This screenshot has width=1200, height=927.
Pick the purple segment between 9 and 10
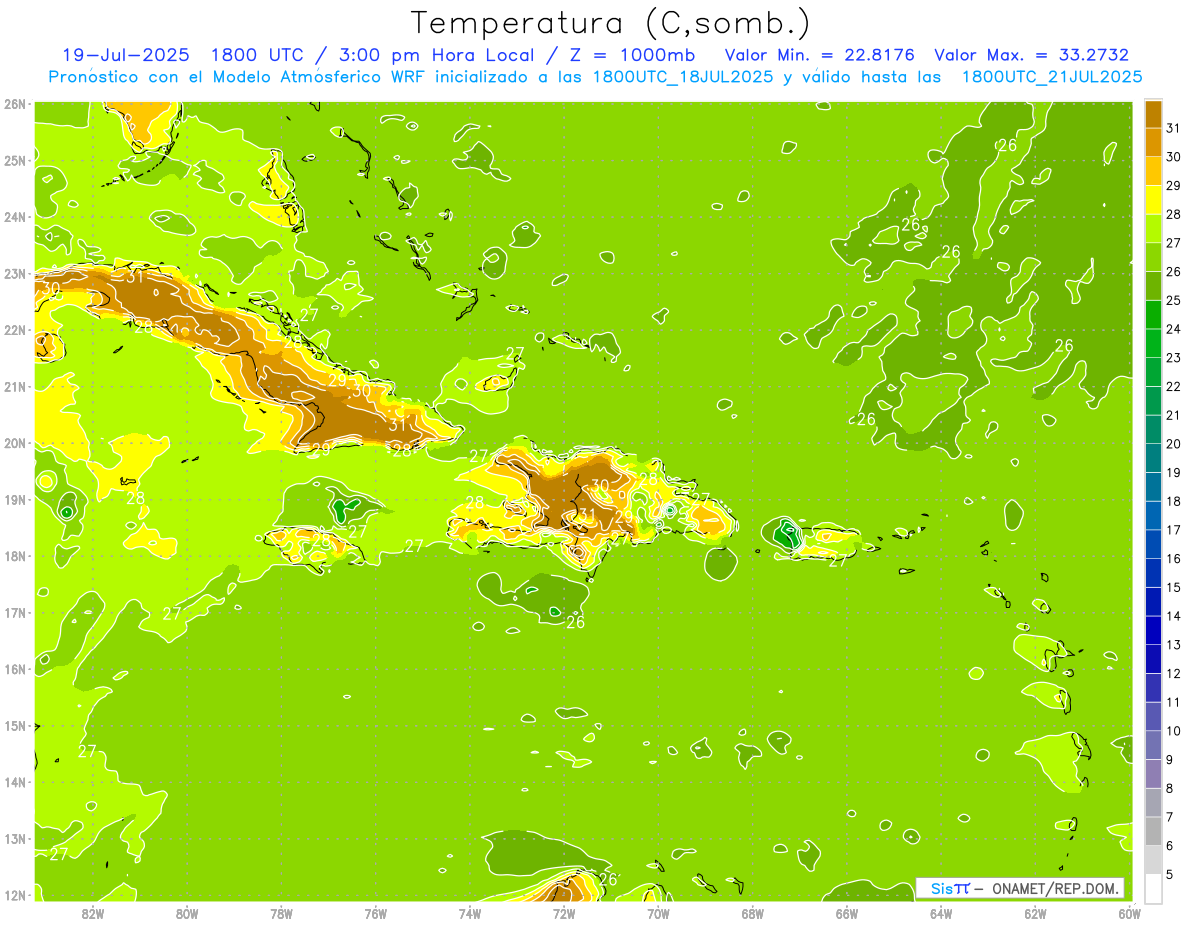(x=1153, y=745)
